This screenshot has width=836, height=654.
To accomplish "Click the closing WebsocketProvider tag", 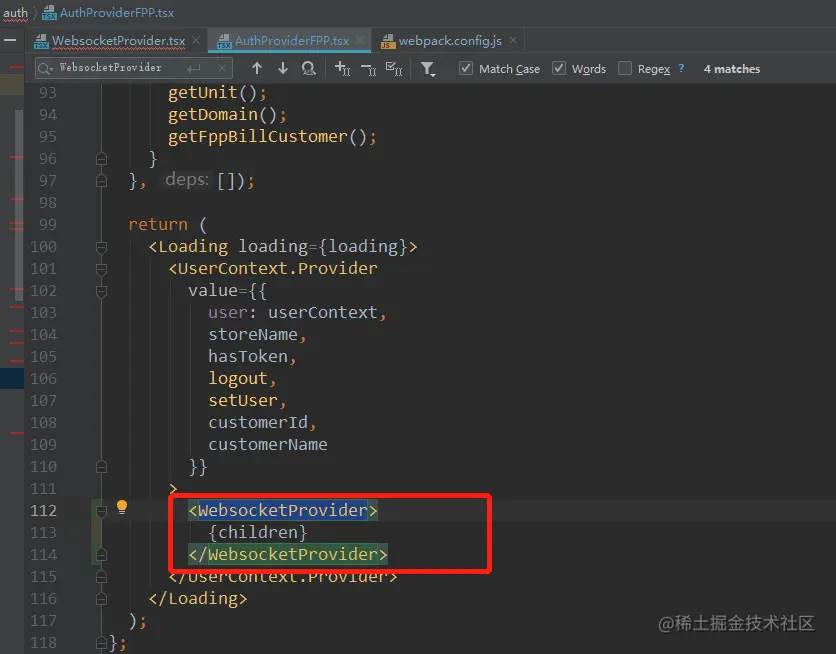I will pos(288,554).
